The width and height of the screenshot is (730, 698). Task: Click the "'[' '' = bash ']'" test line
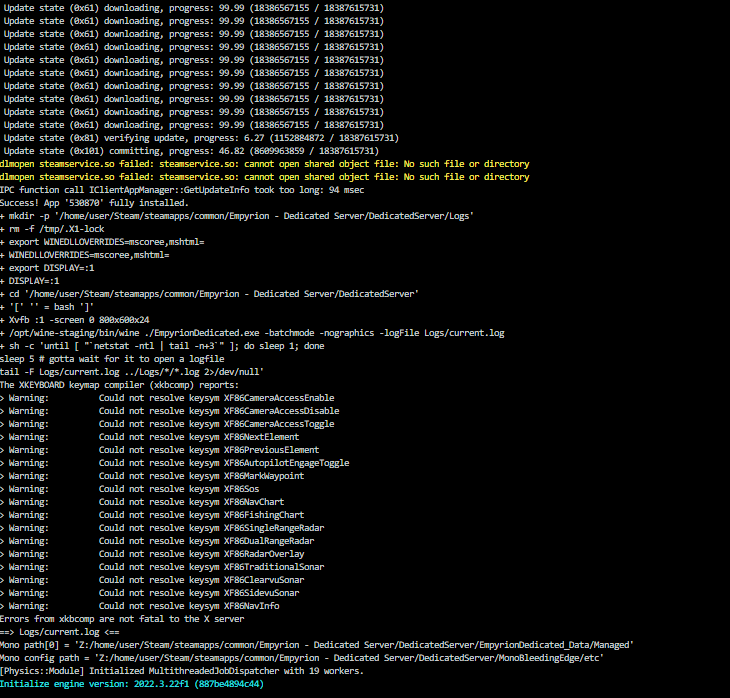pyautogui.click(x=47, y=307)
